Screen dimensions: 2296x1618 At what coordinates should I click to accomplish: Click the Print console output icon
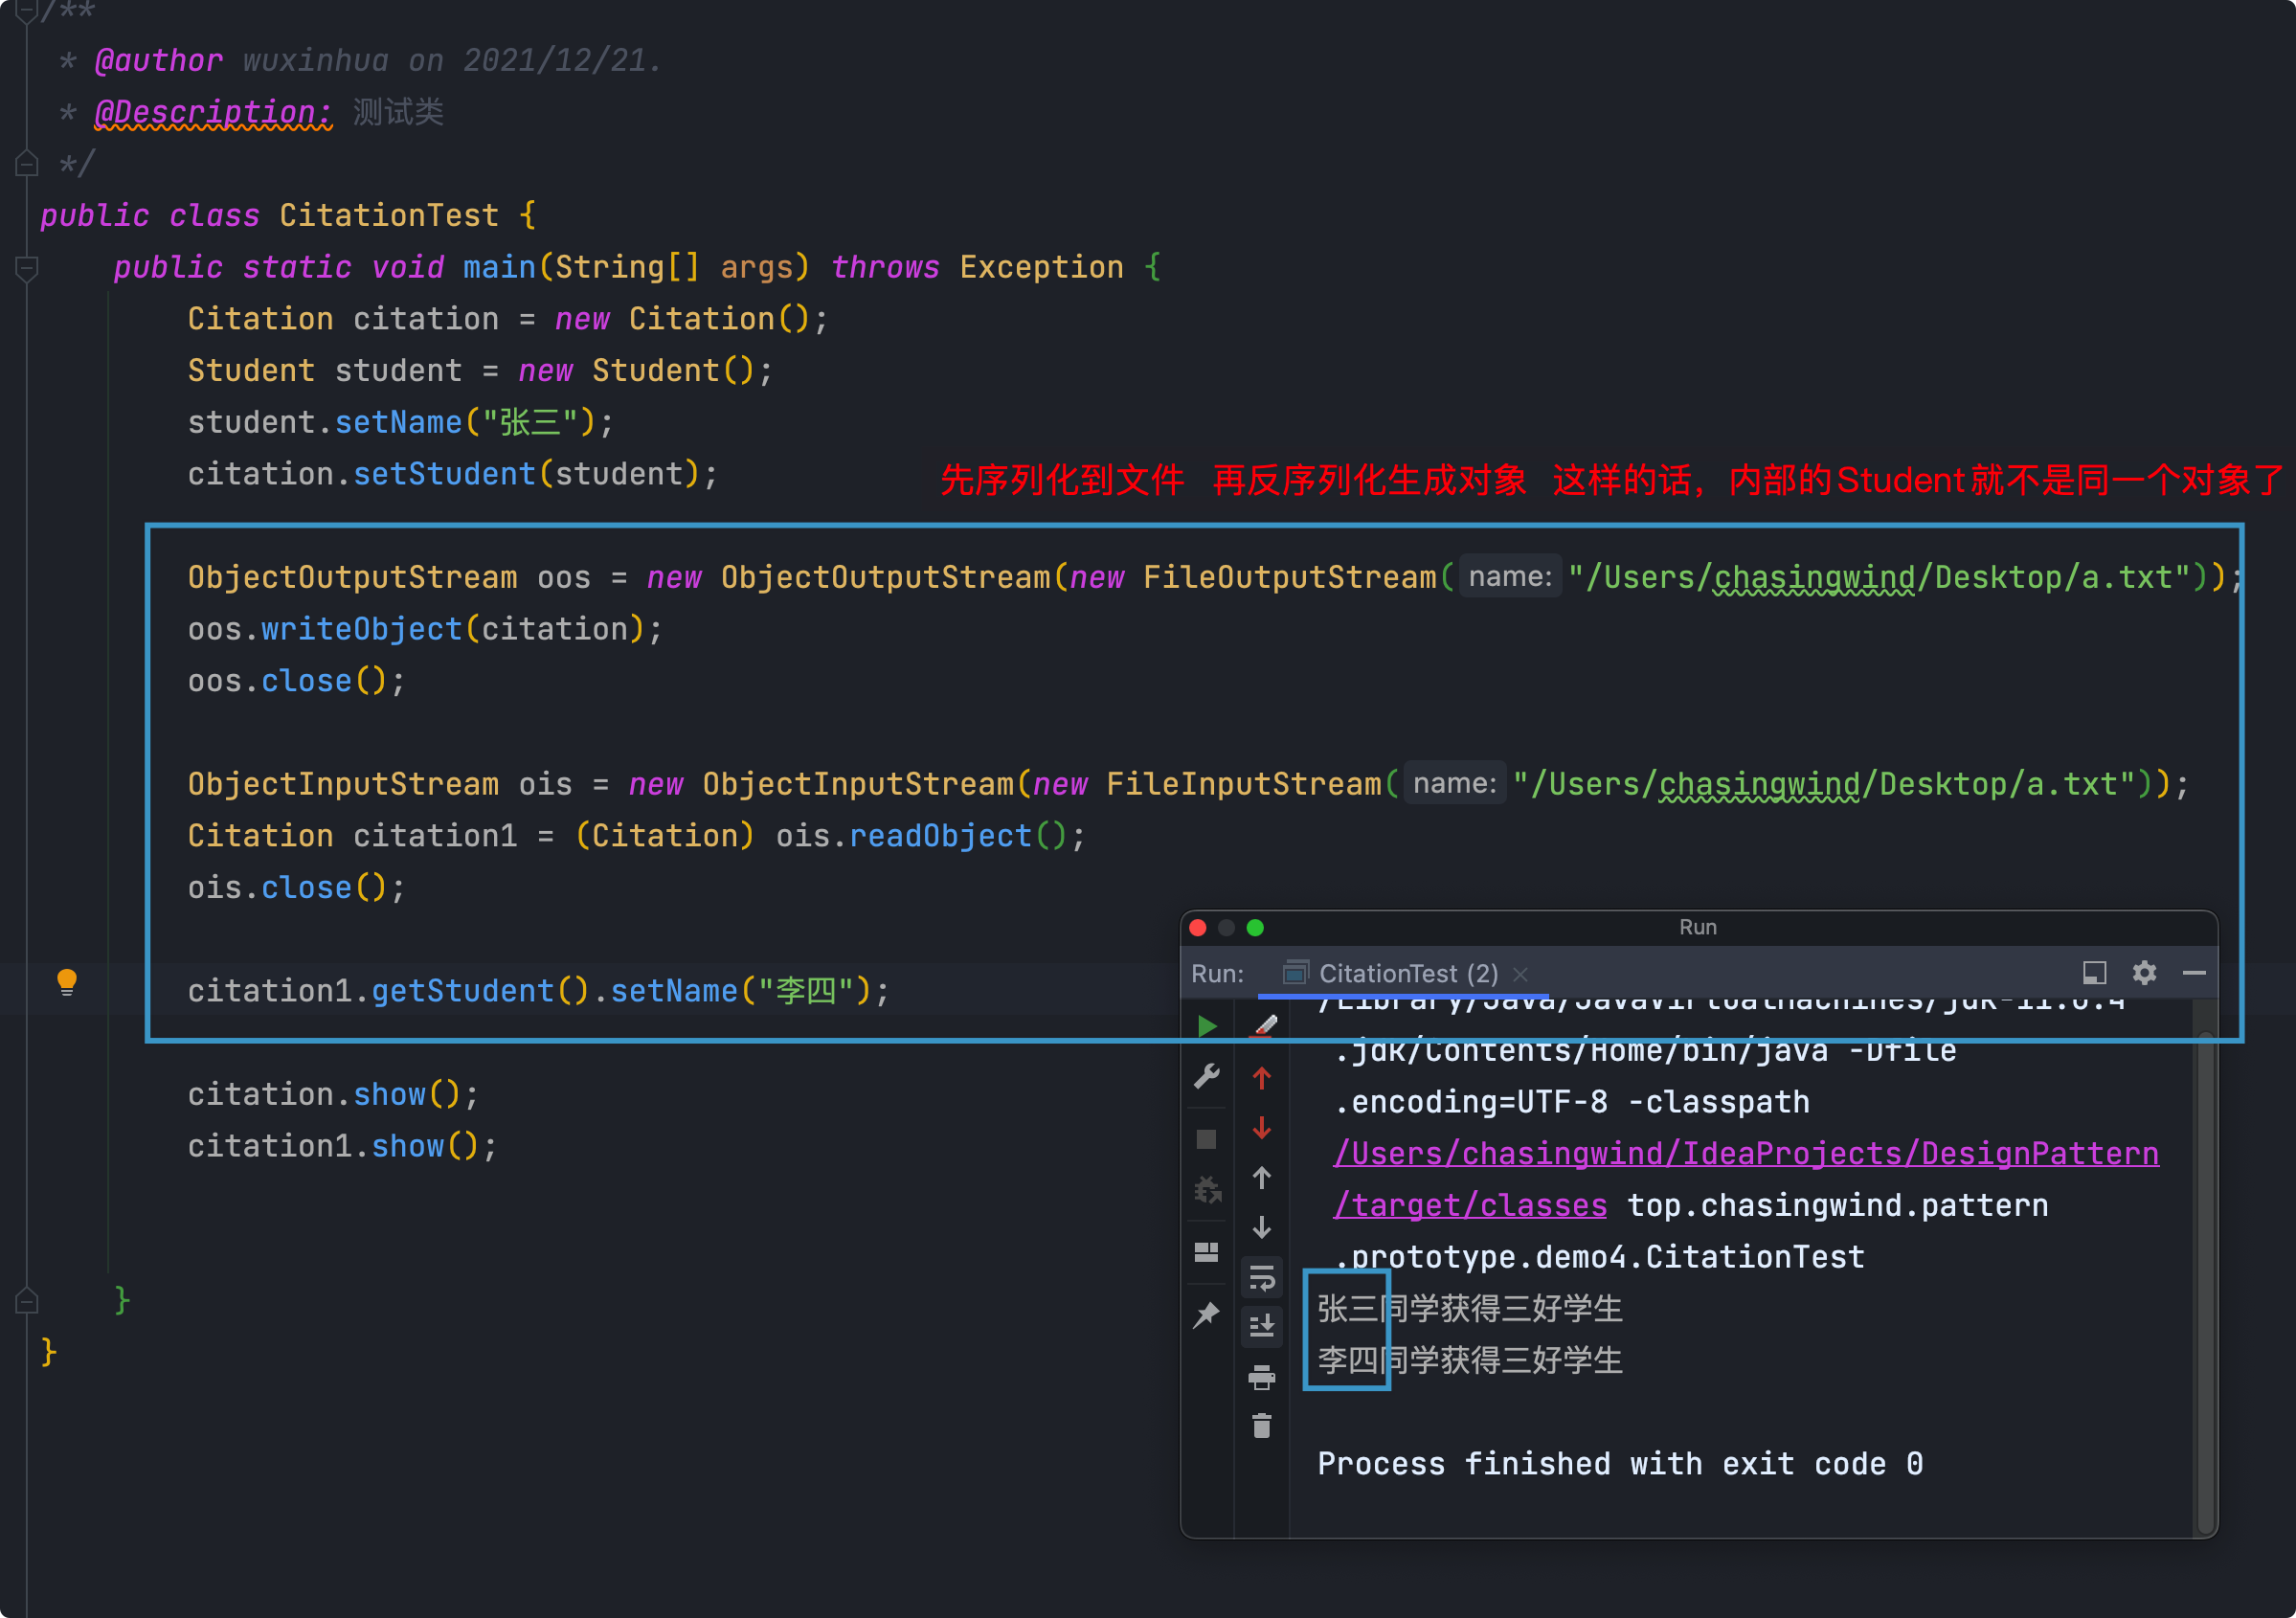click(1262, 1377)
